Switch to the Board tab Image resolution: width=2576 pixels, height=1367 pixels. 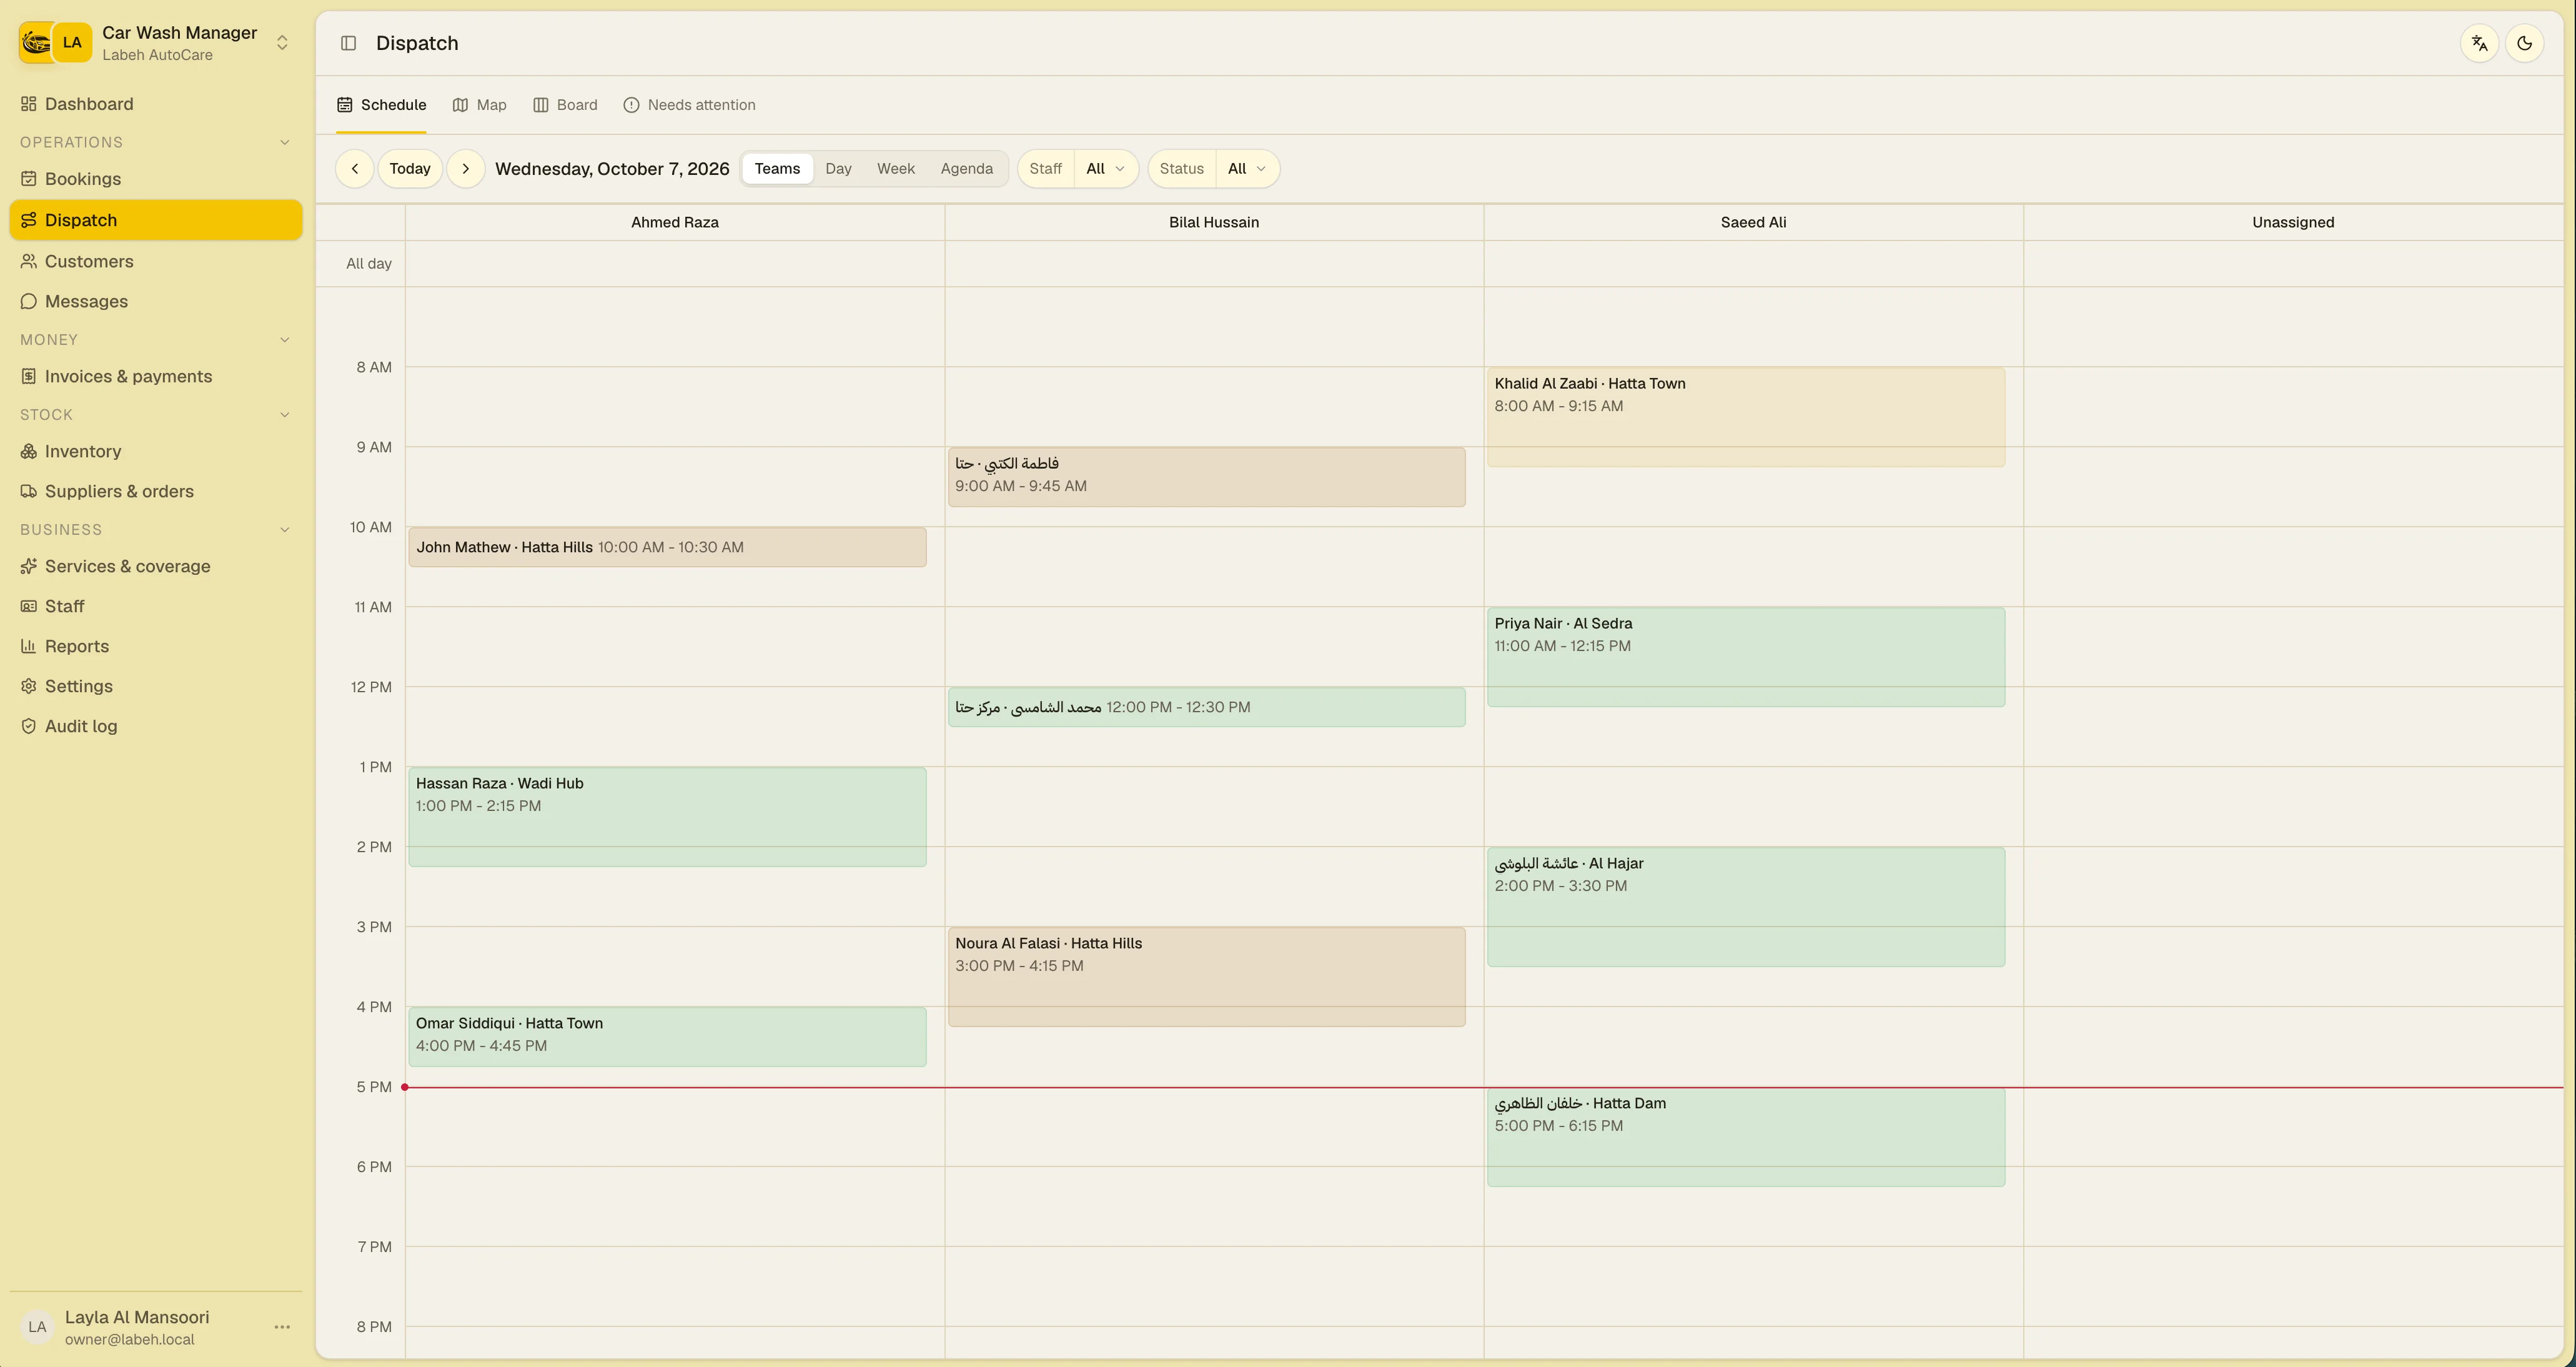[565, 105]
